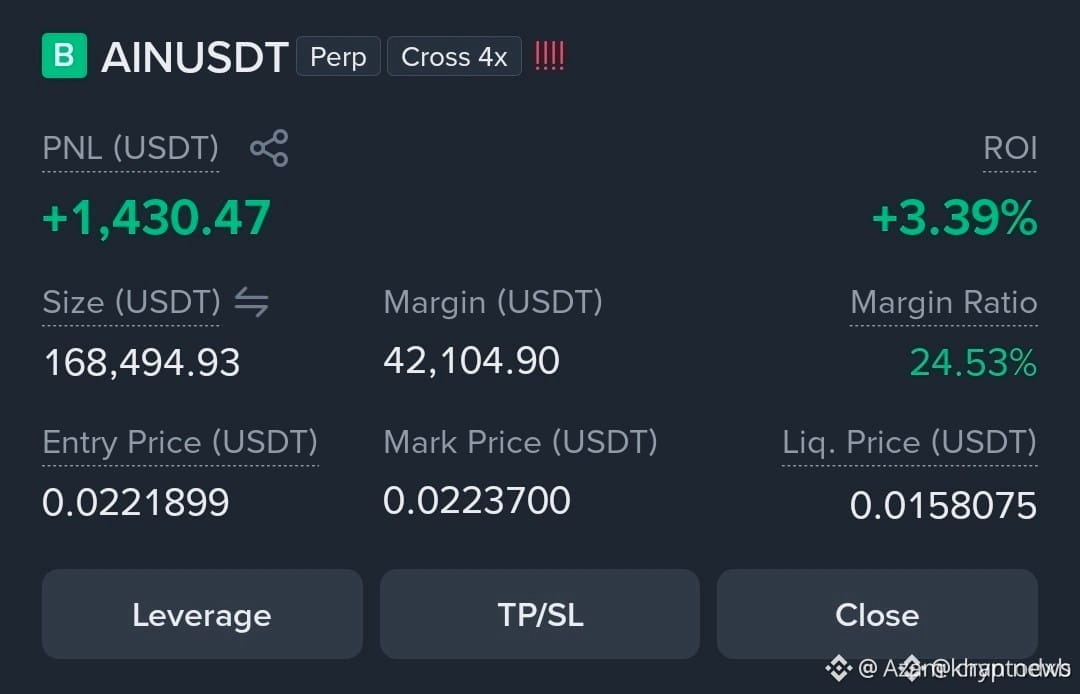The image size is (1080, 694).
Task: Click the red ADL indicator bars
Action: (x=550, y=56)
